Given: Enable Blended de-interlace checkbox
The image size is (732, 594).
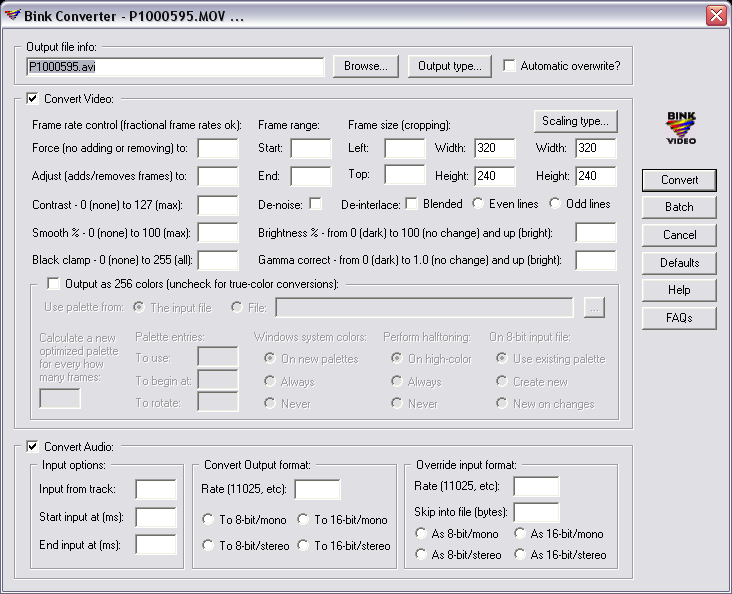Looking at the screenshot, I should coord(411,204).
